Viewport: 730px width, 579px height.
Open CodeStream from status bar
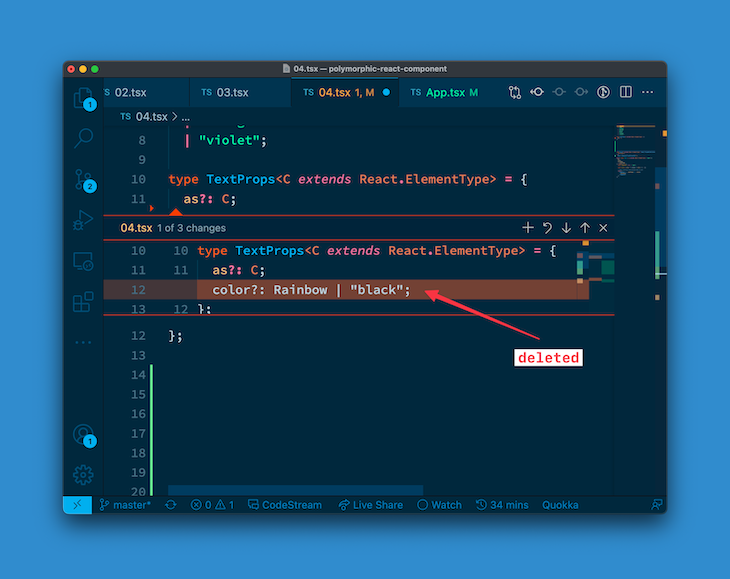285,505
